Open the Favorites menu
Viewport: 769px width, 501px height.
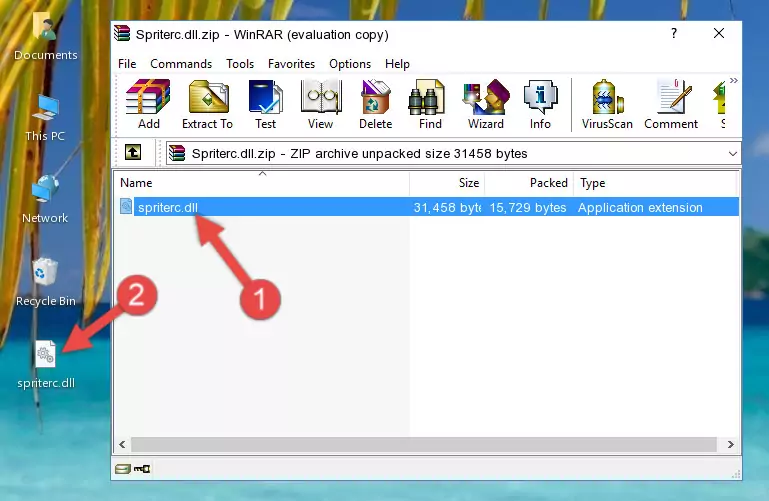point(291,64)
